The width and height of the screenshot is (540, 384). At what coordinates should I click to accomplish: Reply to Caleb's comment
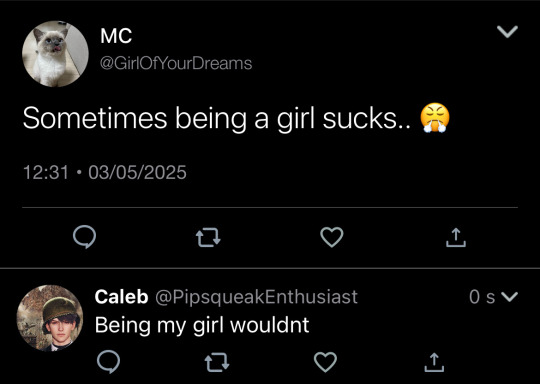(x=108, y=362)
